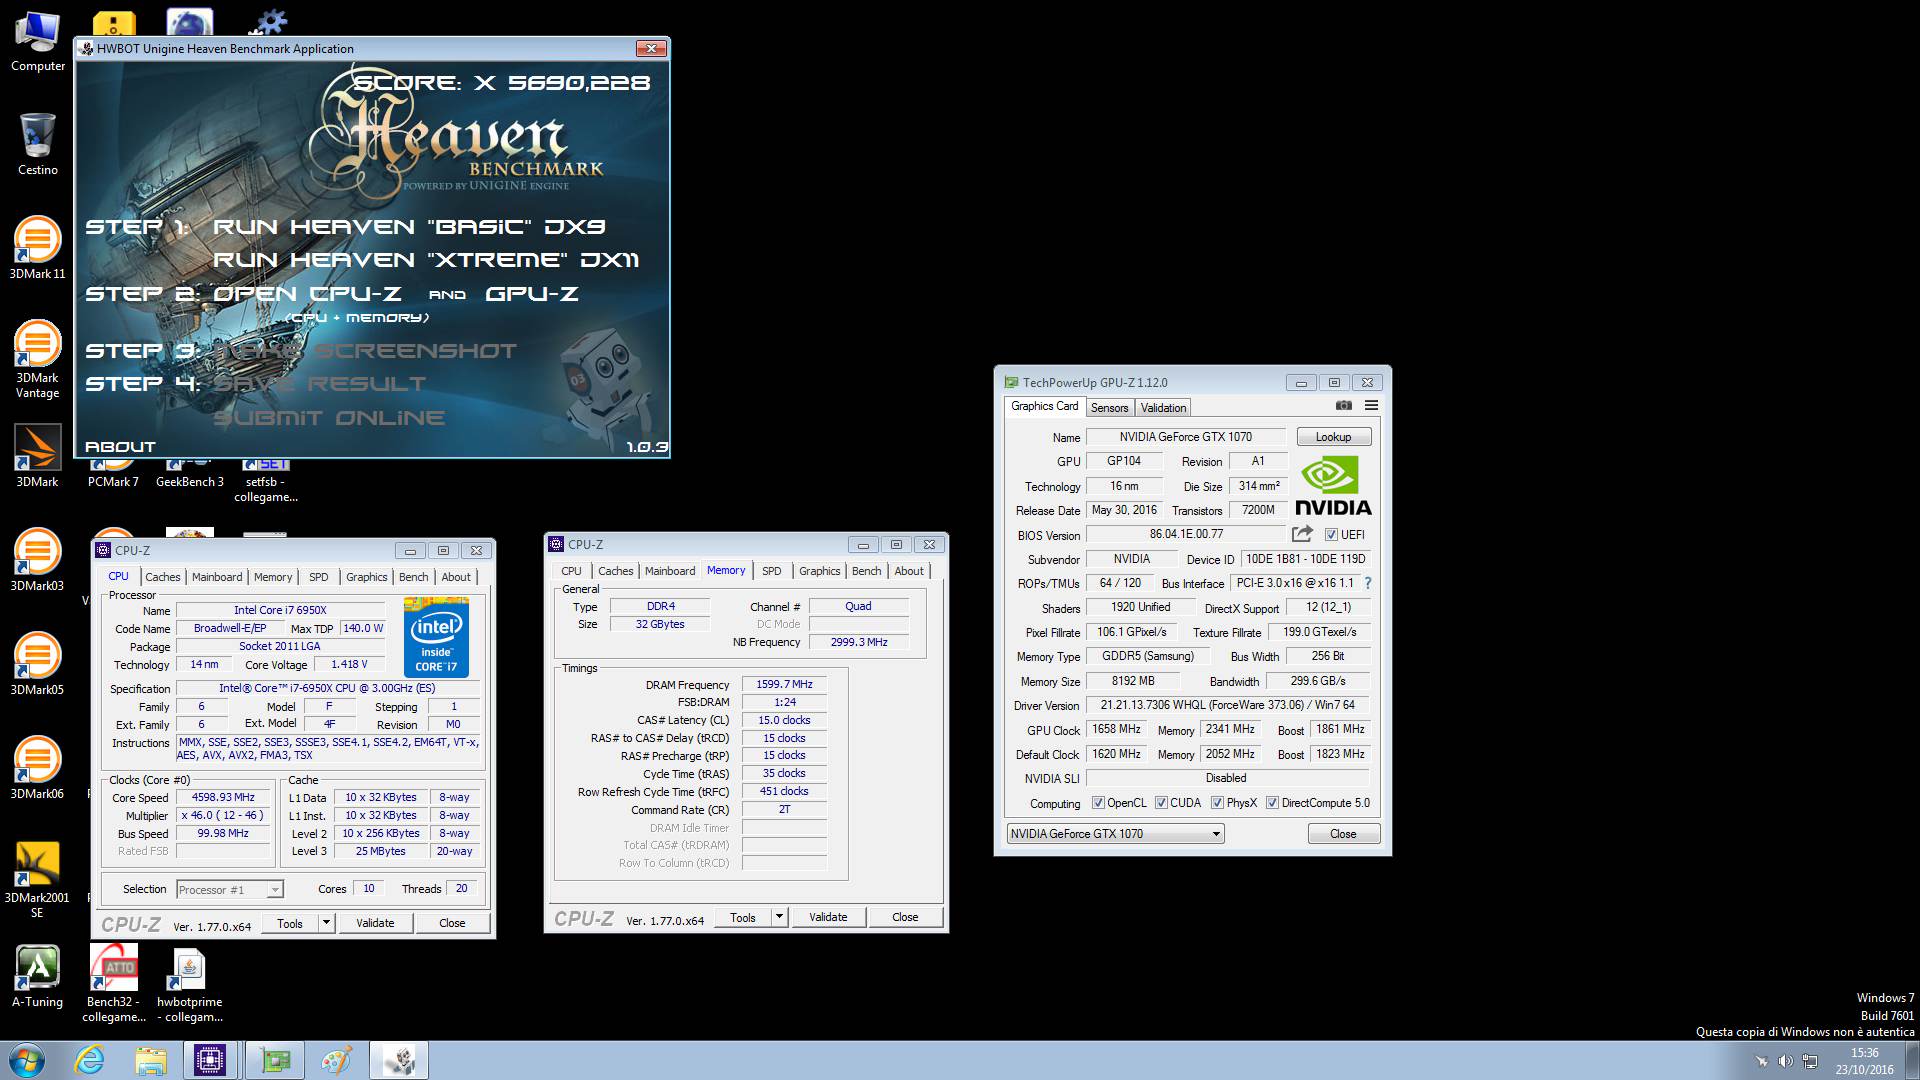Click the GPU-Z BIOS share export icon
The height and width of the screenshot is (1080, 1920).
click(x=1302, y=534)
